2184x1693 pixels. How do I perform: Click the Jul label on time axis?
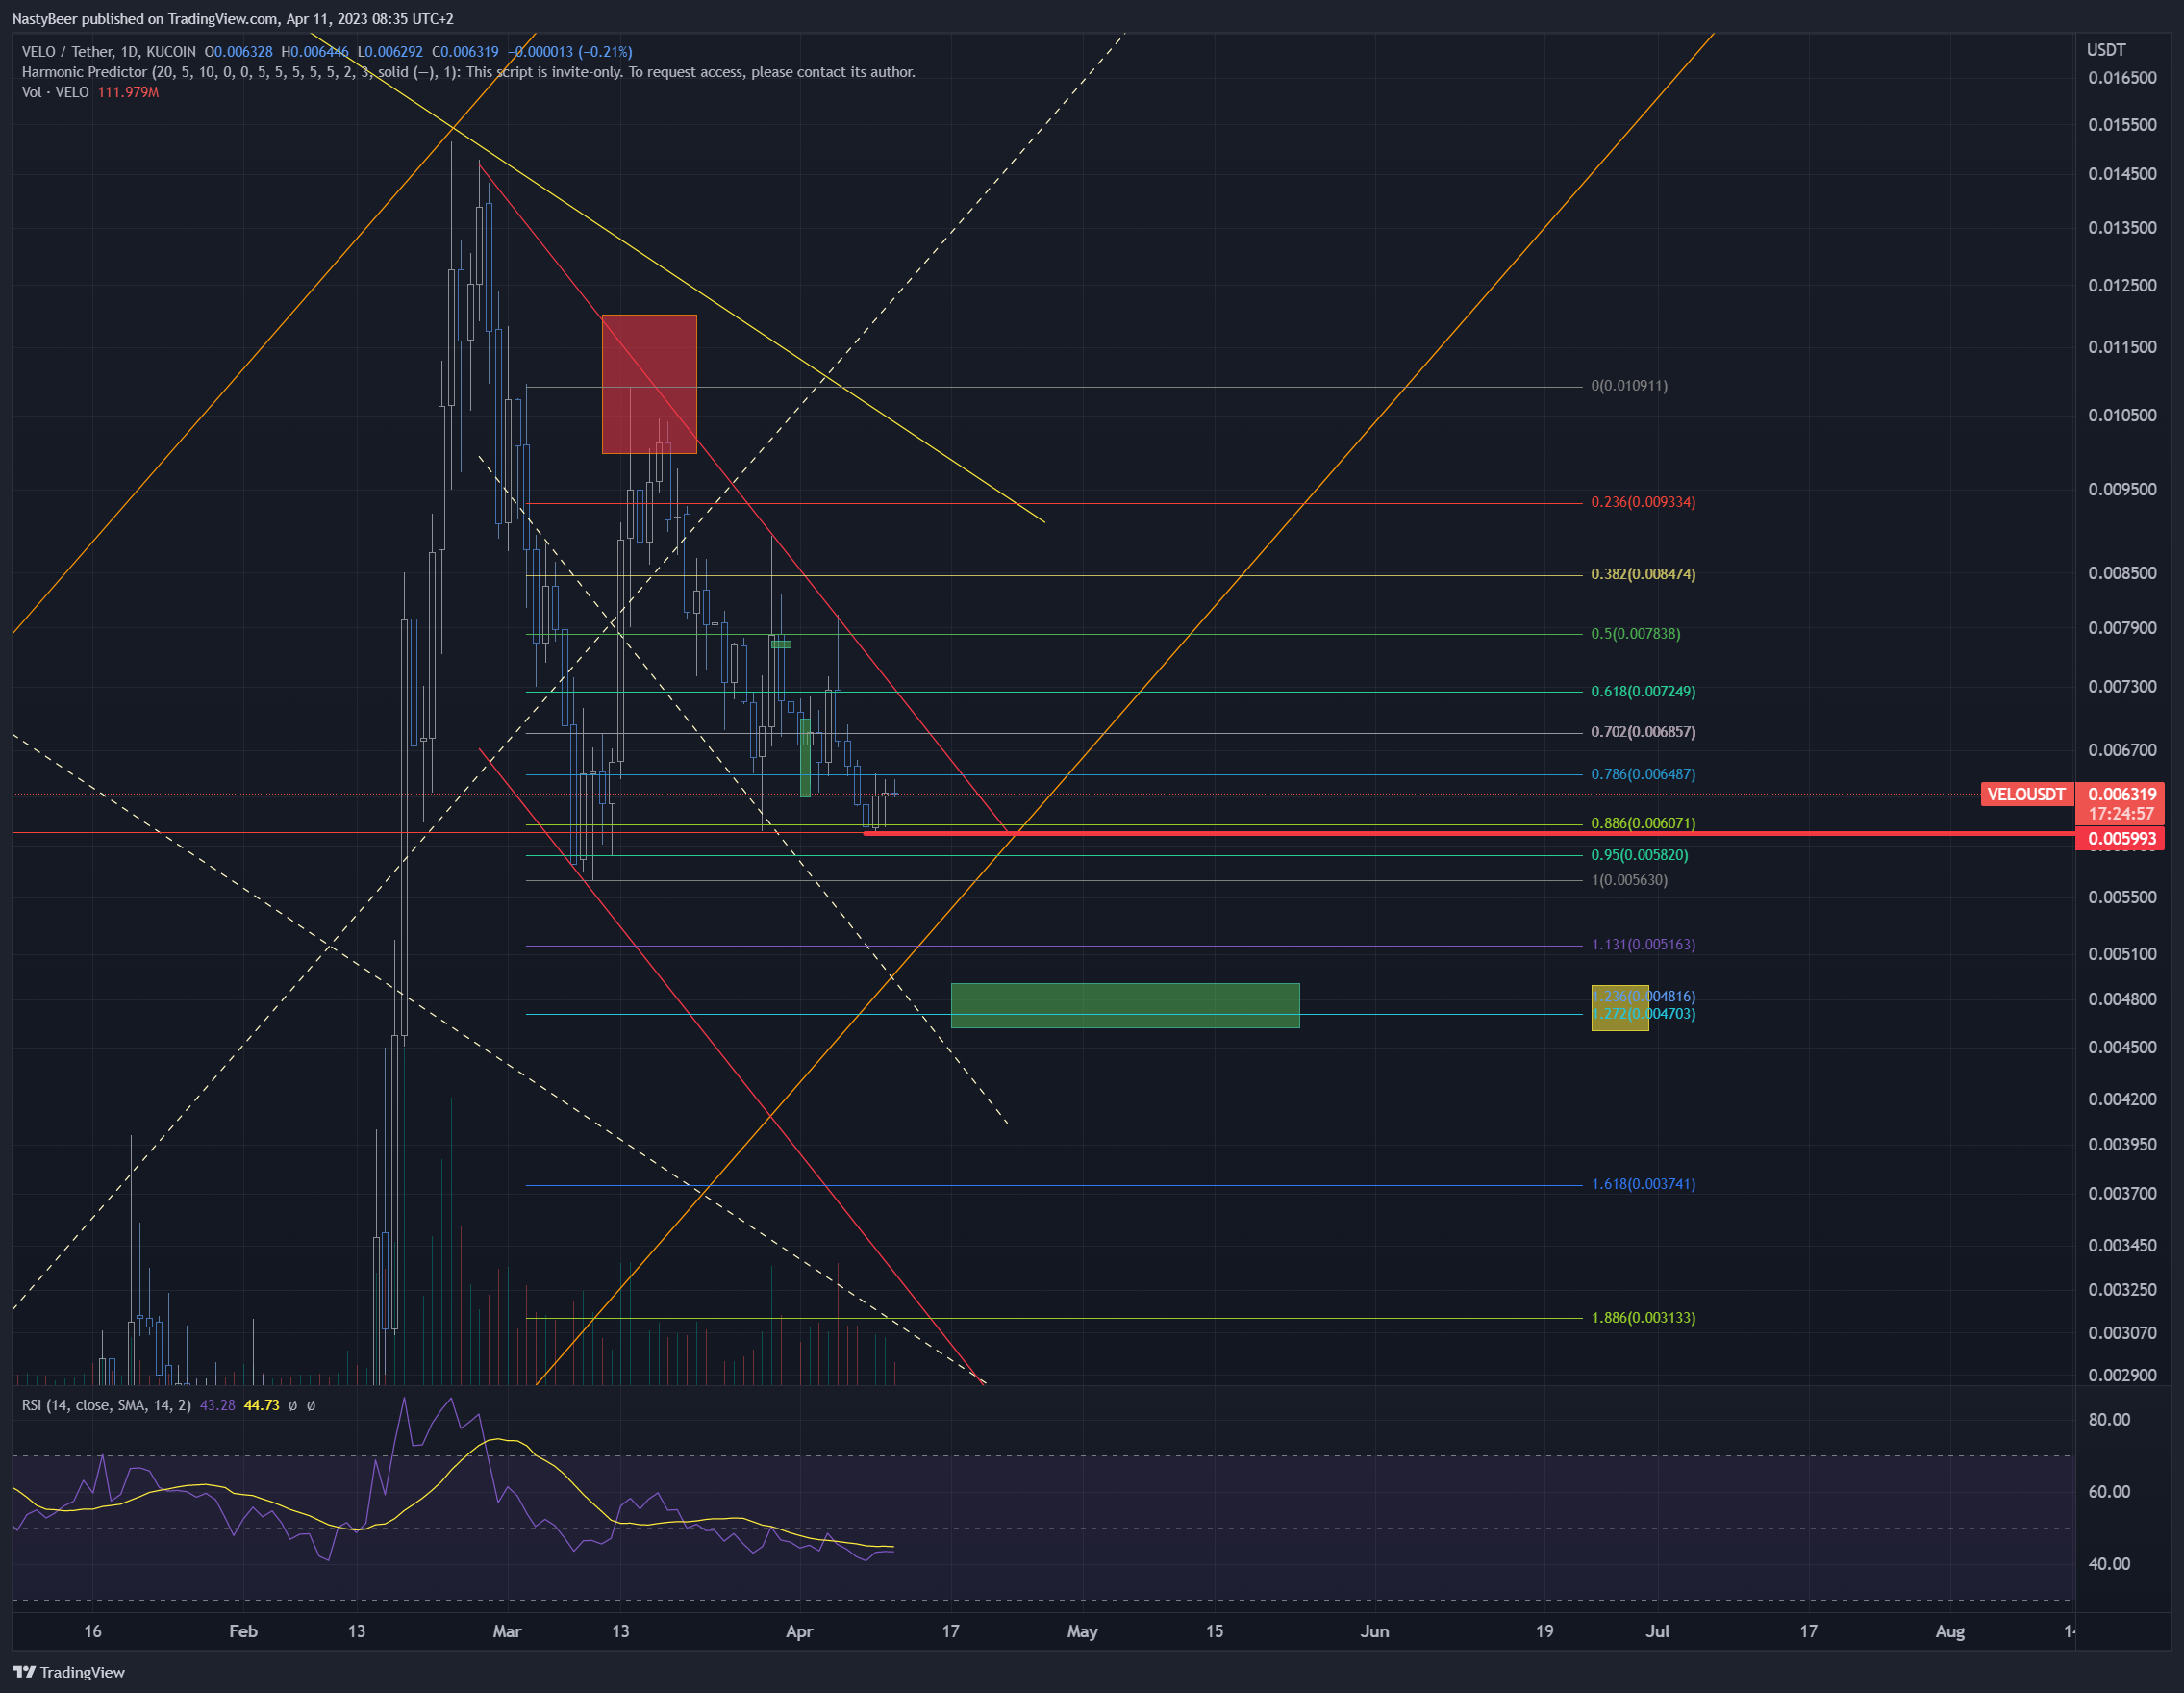tap(1658, 1631)
